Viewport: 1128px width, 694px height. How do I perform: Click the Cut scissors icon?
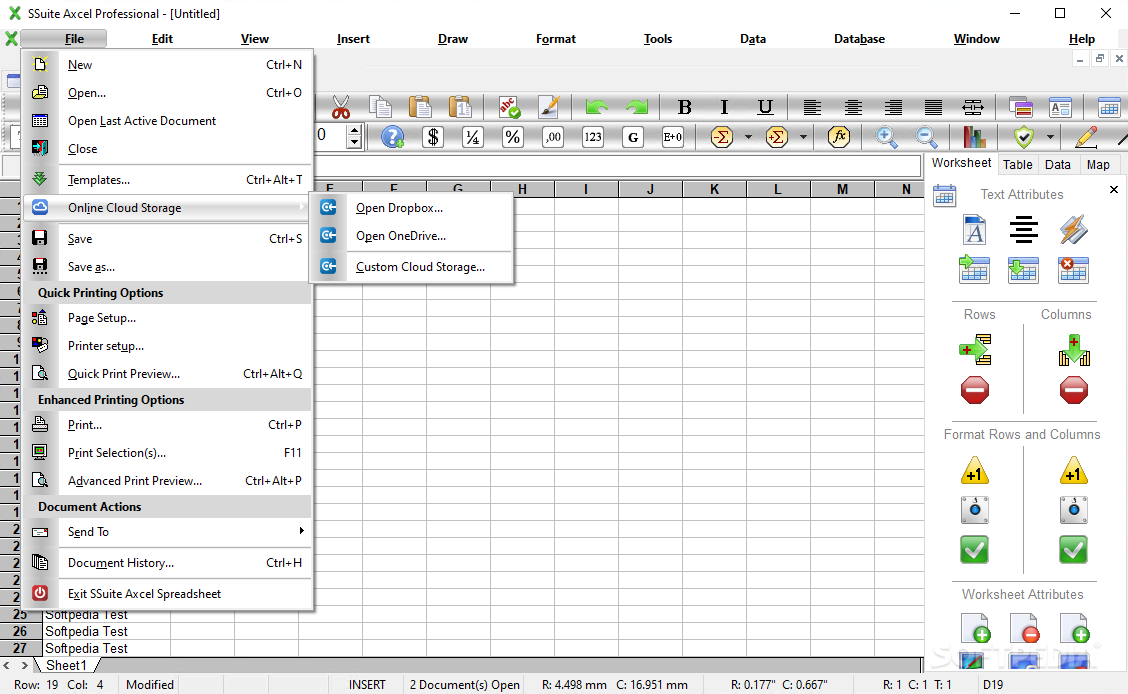point(341,108)
